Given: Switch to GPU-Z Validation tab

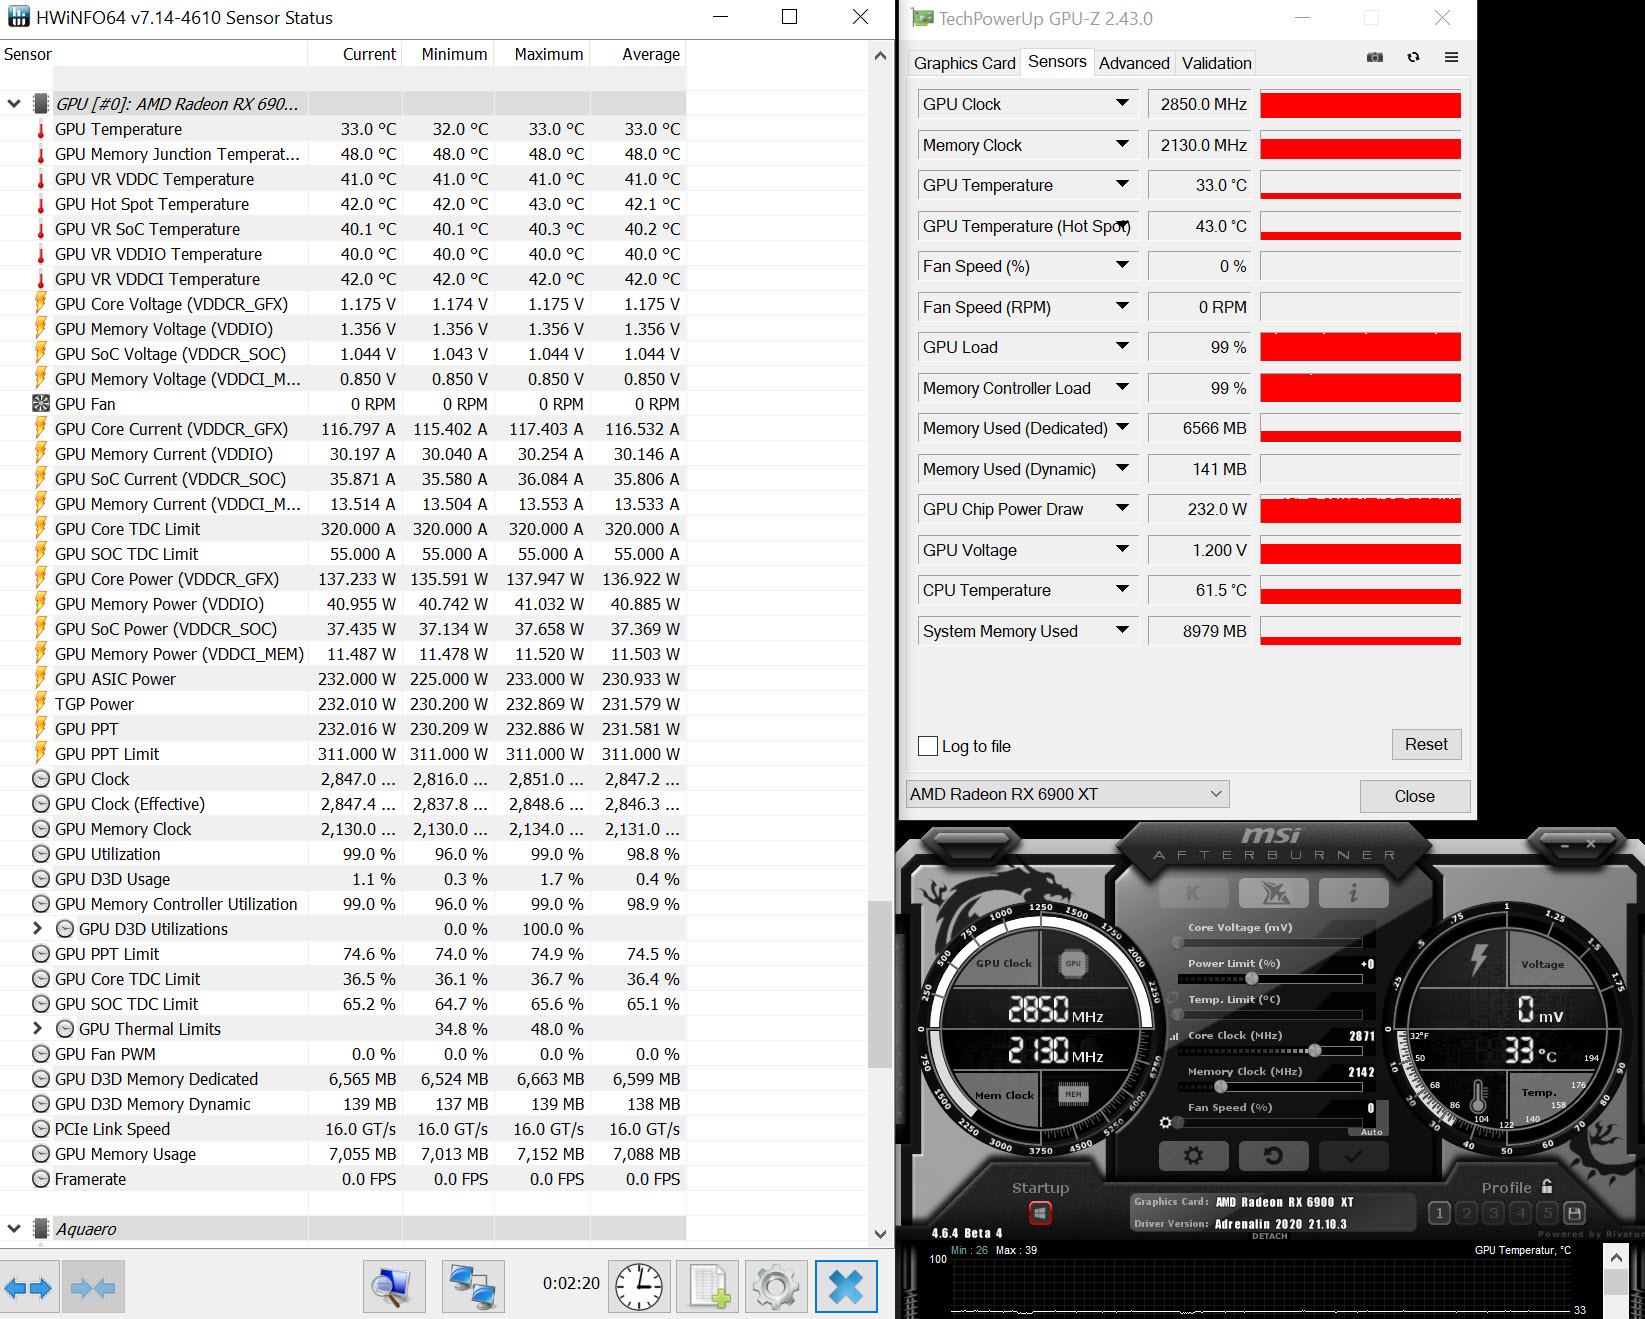Looking at the screenshot, I should pos(1216,63).
